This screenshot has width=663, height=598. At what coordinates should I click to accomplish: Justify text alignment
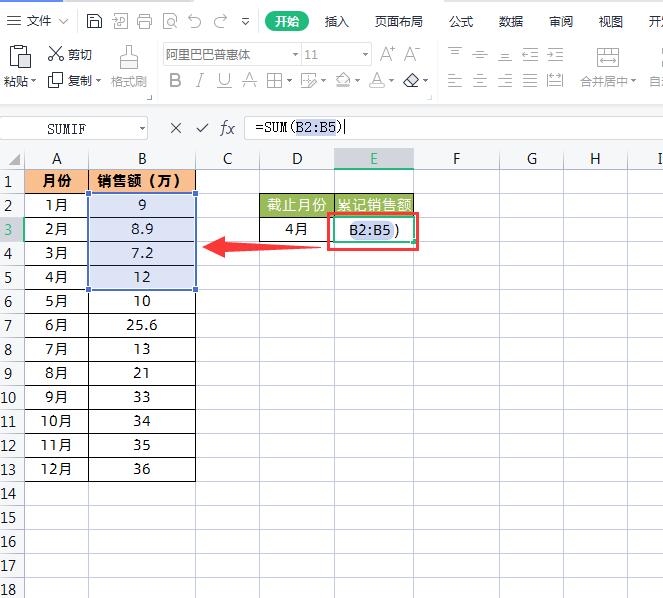point(530,80)
